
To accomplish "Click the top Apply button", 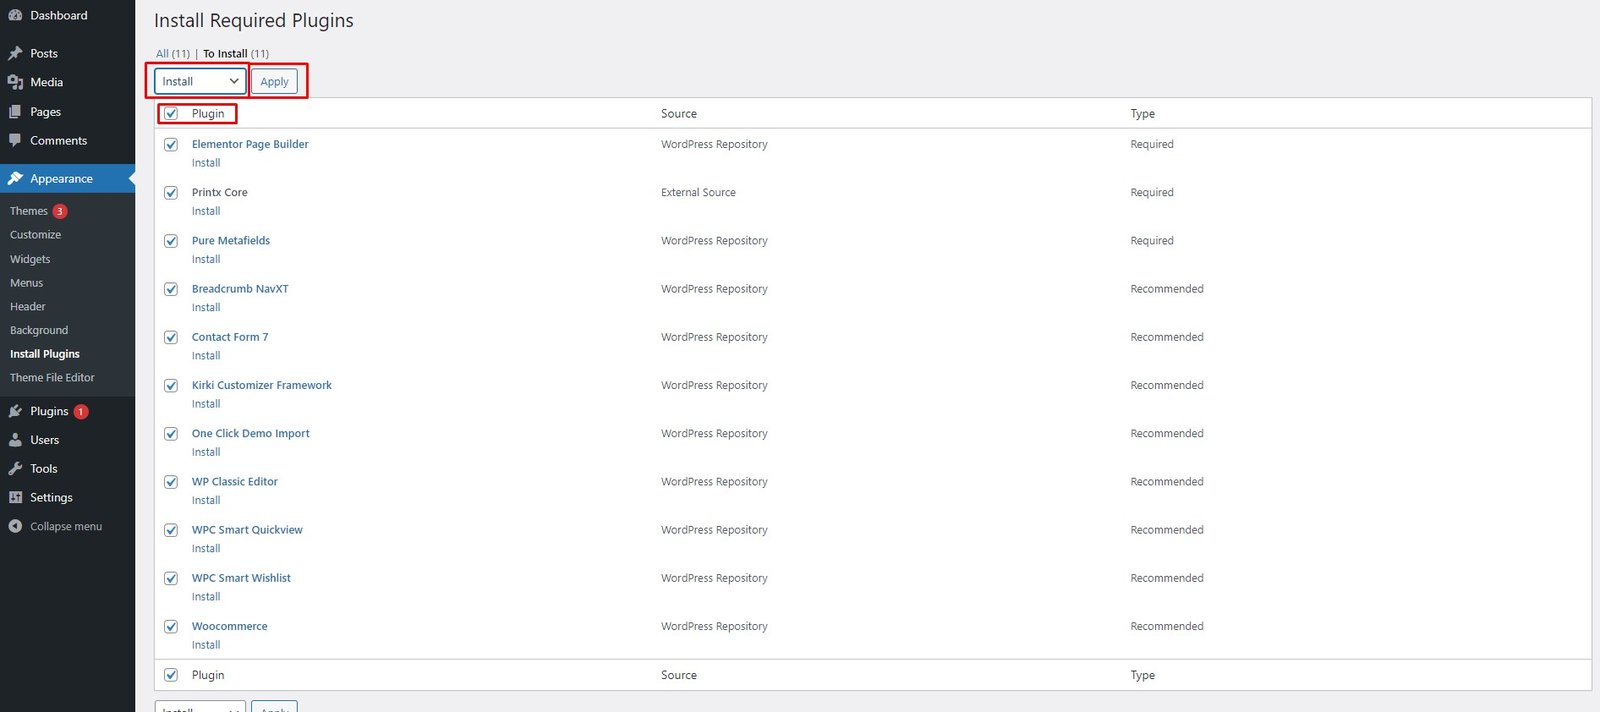I will pos(274,81).
